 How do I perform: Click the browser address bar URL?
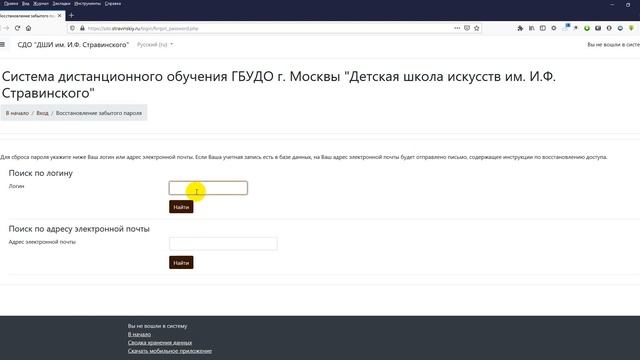(143, 28)
